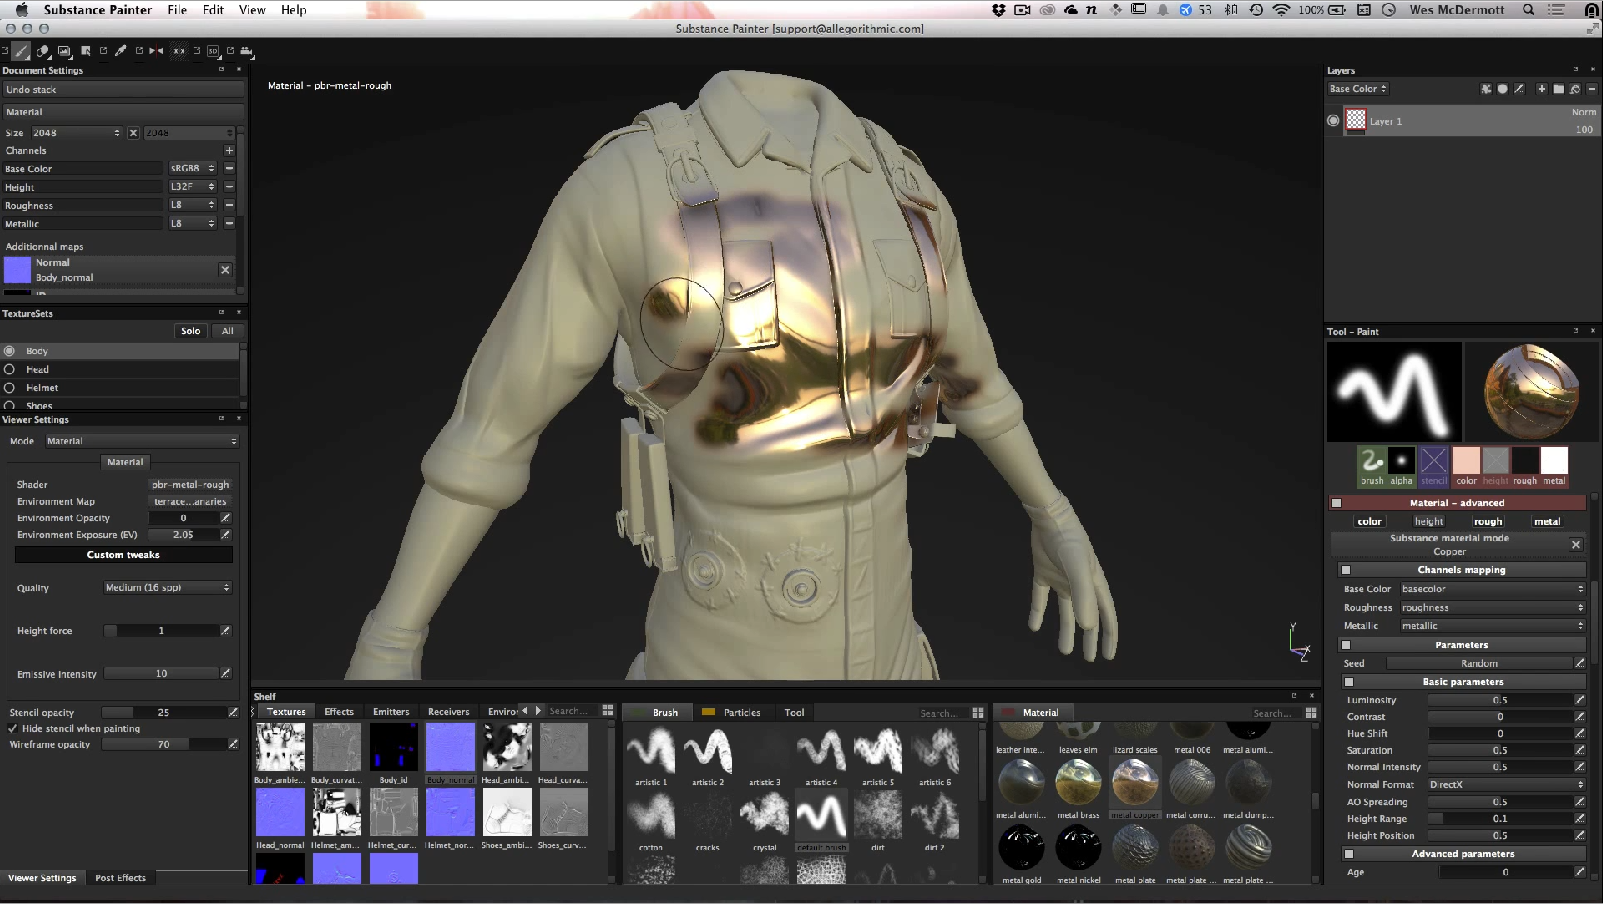Open the Edit menu
The image size is (1603, 904).
tap(213, 10)
